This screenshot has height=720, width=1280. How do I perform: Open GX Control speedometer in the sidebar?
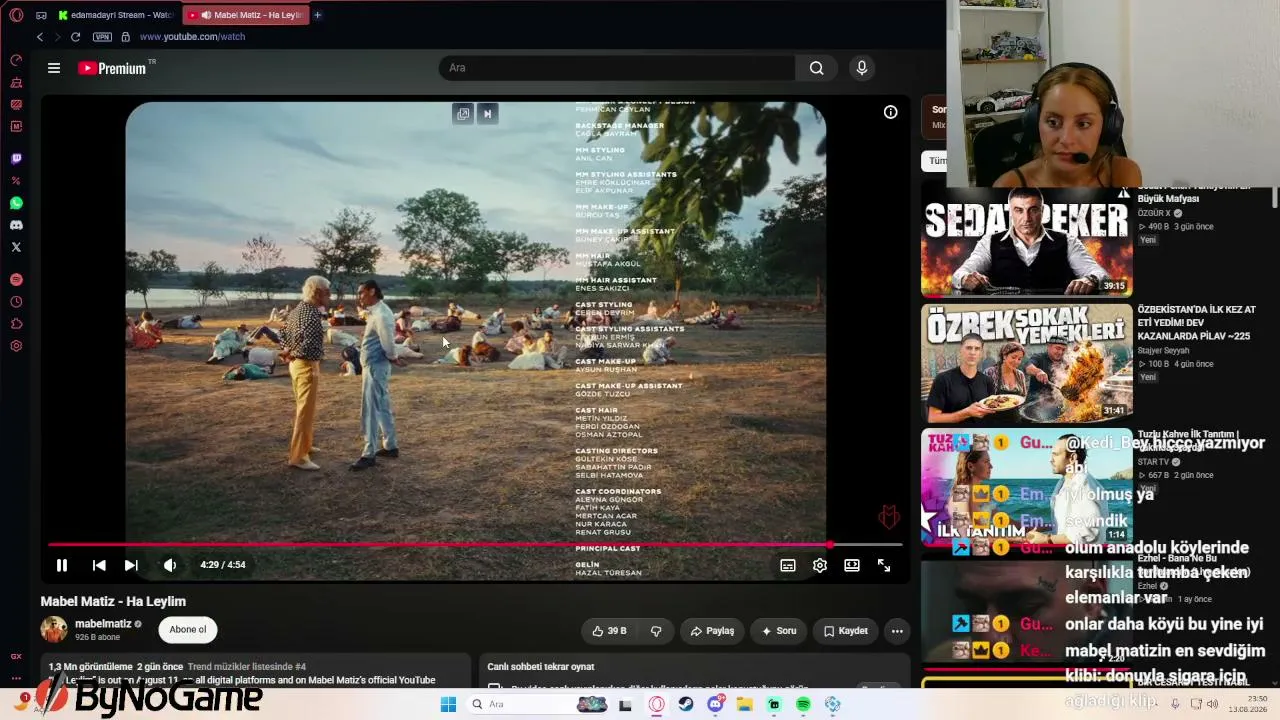(x=16, y=60)
